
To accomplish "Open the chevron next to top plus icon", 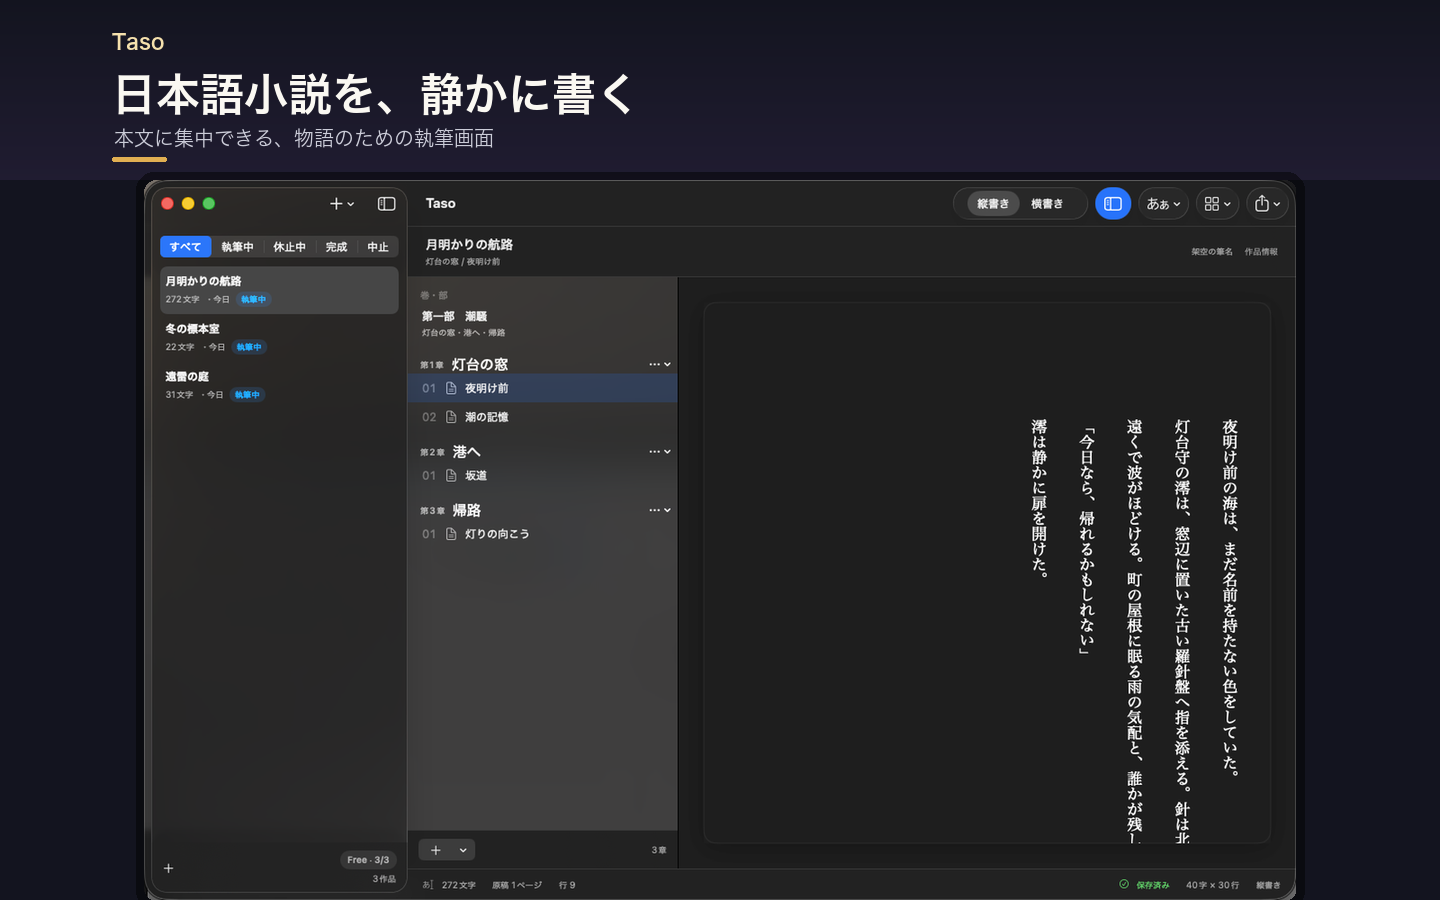I will pos(351,204).
